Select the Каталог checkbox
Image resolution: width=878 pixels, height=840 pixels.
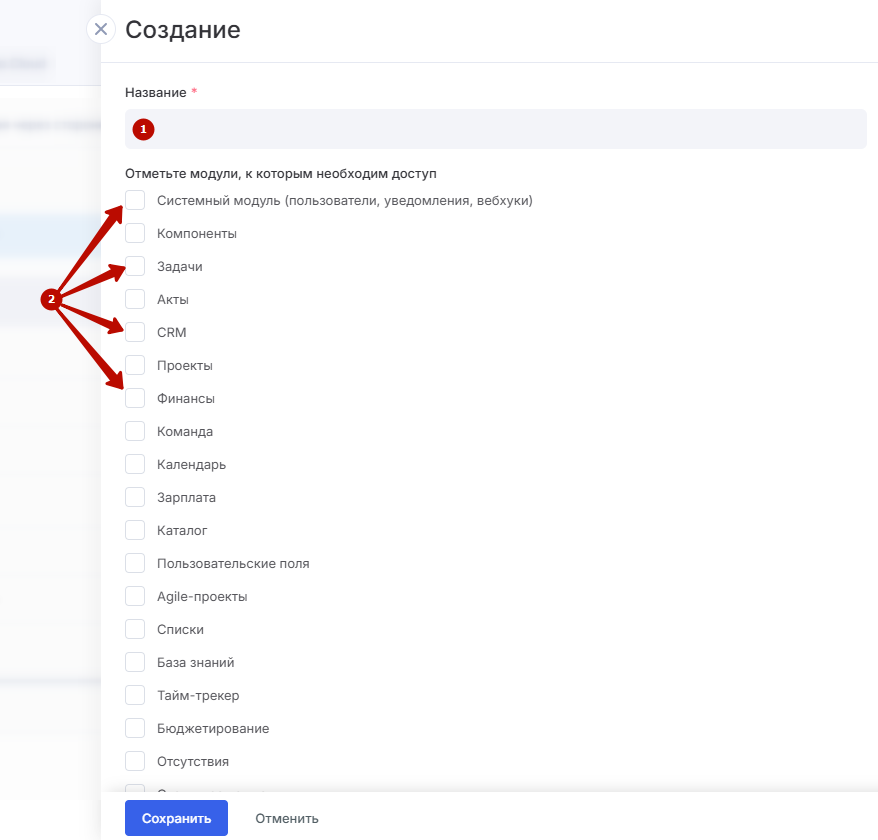(x=135, y=530)
